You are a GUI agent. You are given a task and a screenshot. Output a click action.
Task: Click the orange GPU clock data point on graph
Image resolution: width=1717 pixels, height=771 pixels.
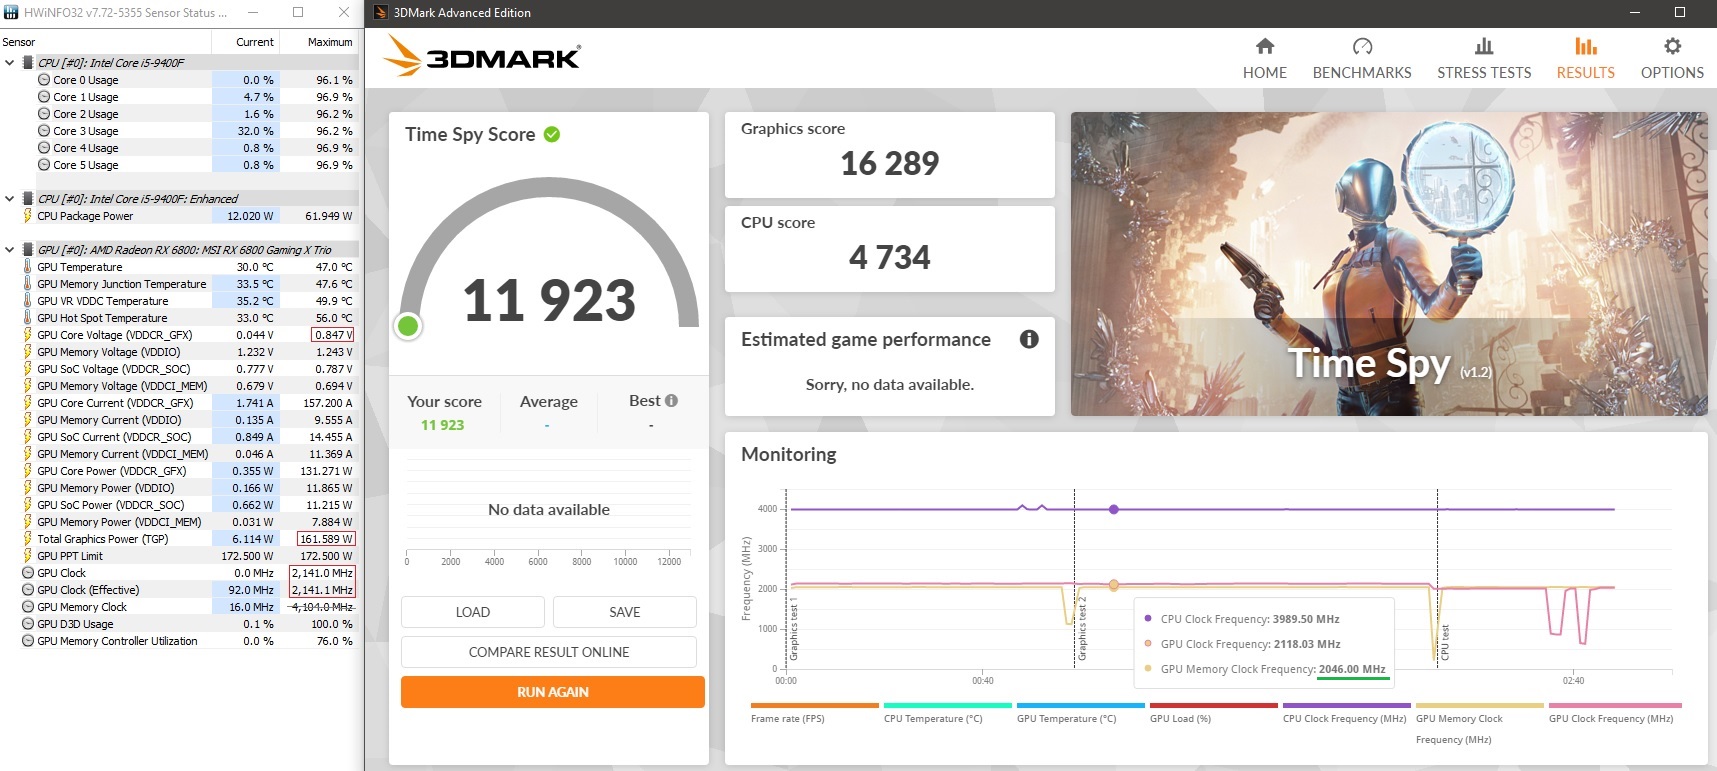1114,585
